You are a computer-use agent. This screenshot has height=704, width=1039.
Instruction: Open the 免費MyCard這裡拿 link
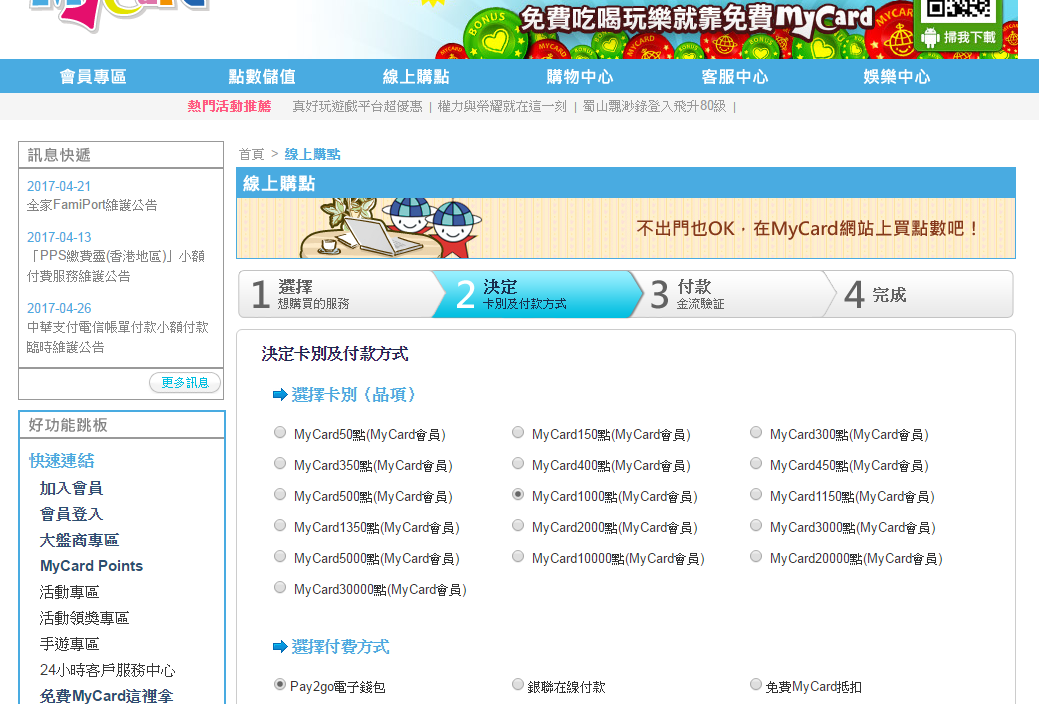point(106,695)
